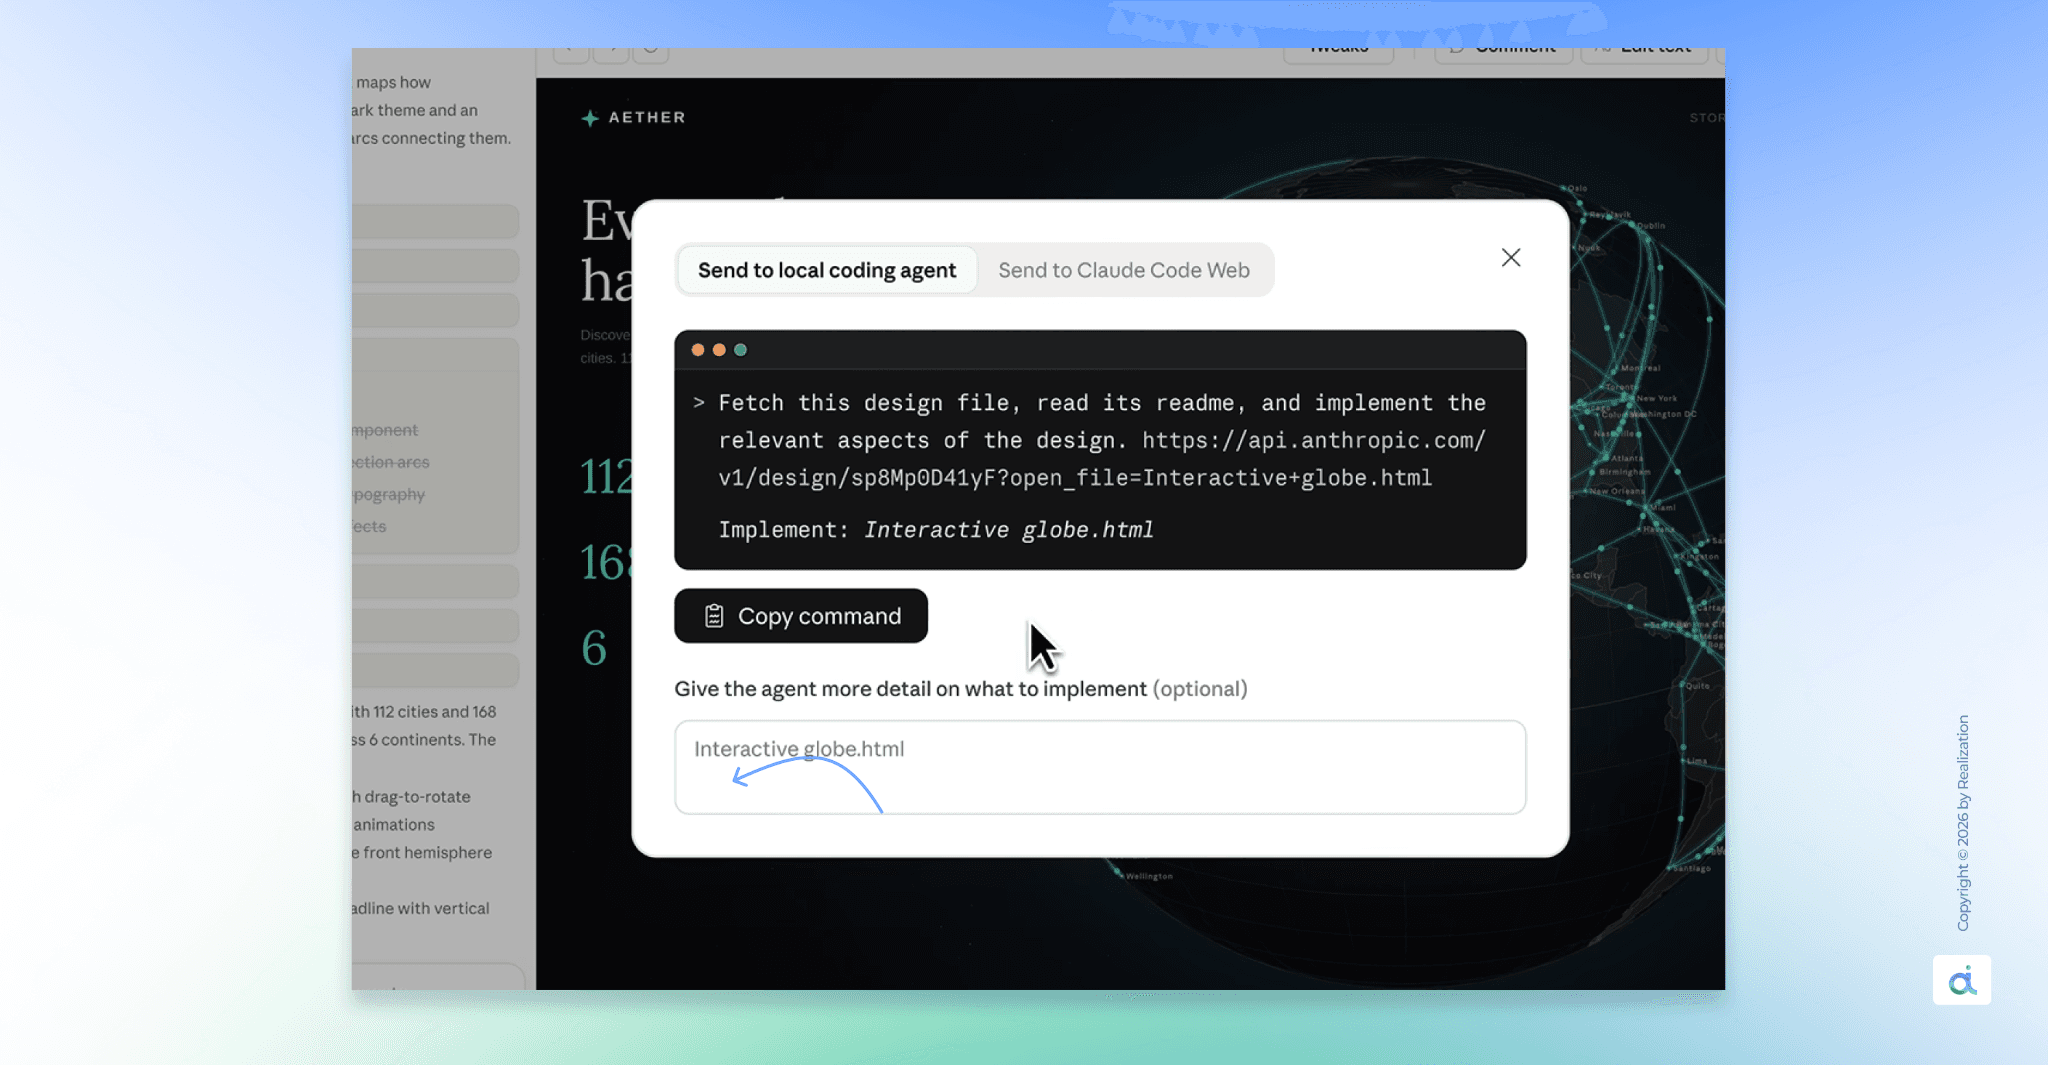Click the clipboard icon in Copy command
The height and width of the screenshot is (1065, 2048).
tap(714, 616)
